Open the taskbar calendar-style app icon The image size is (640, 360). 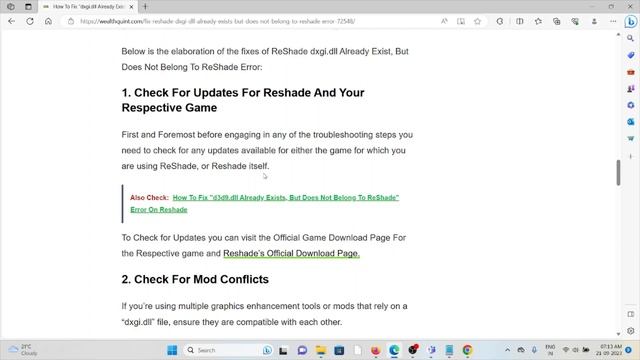pyautogui.click(x=339, y=350)
